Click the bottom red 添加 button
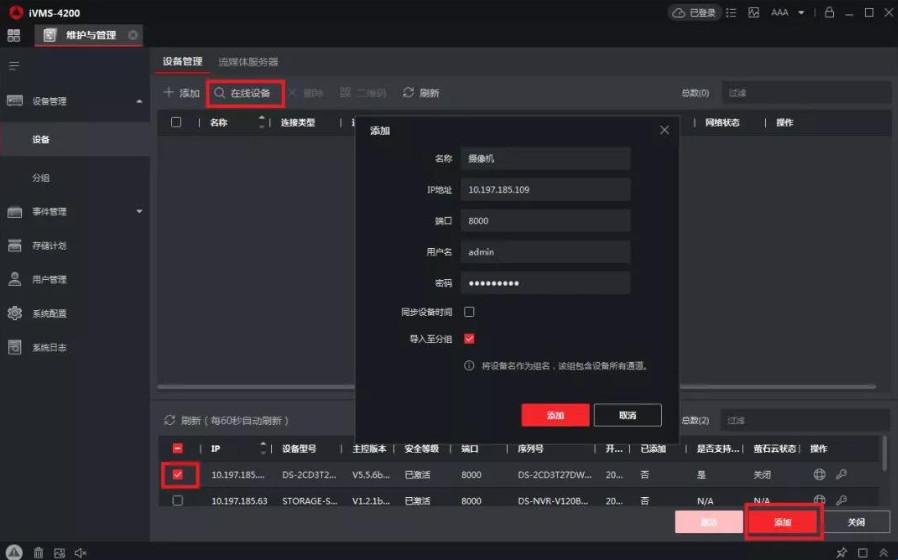The image size is (898, 560). click(783, 522)
